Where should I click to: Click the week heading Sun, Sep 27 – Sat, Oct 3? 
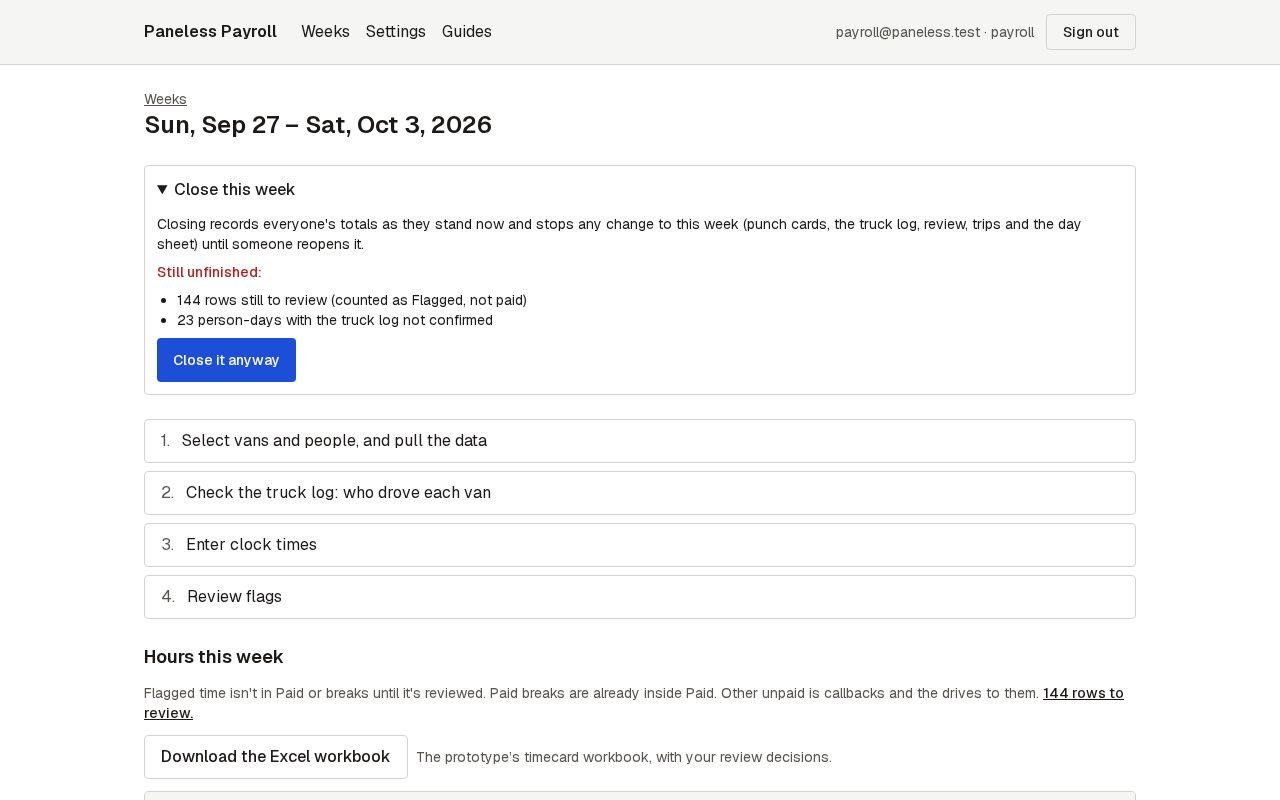pyautogui.click(x=318, y=125)
